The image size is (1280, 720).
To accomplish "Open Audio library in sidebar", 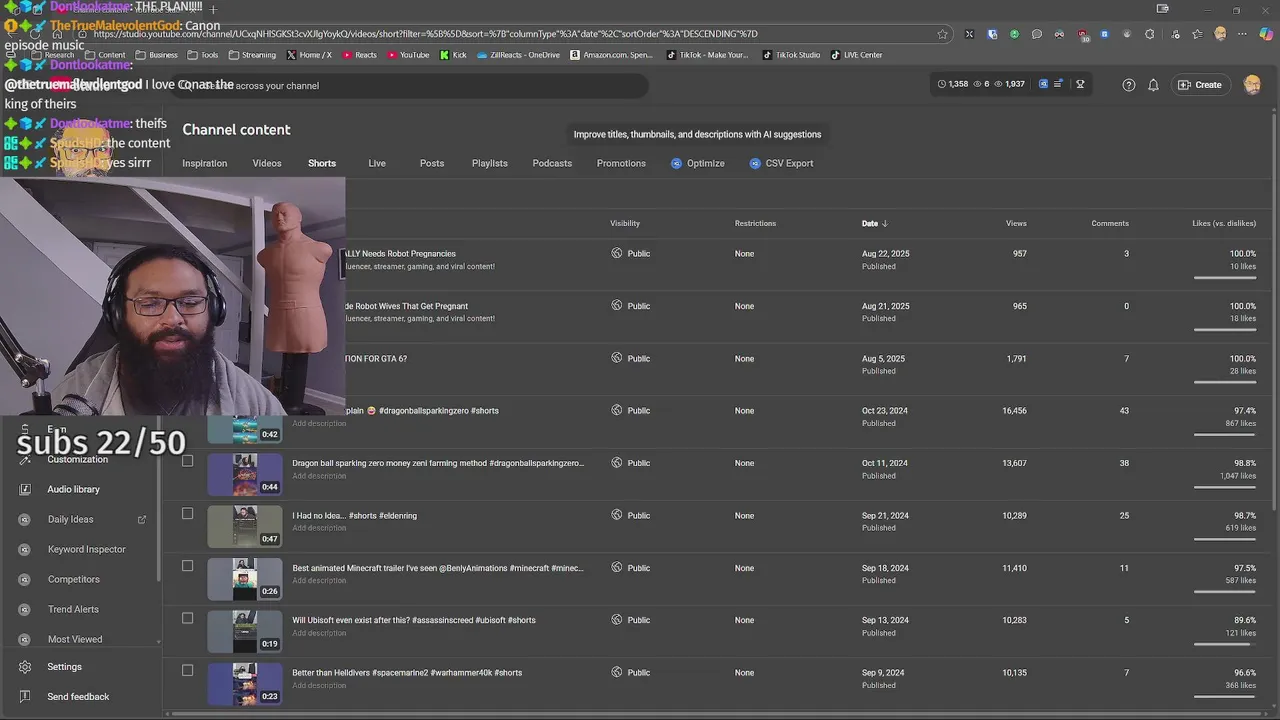I will tap(73, 489).
